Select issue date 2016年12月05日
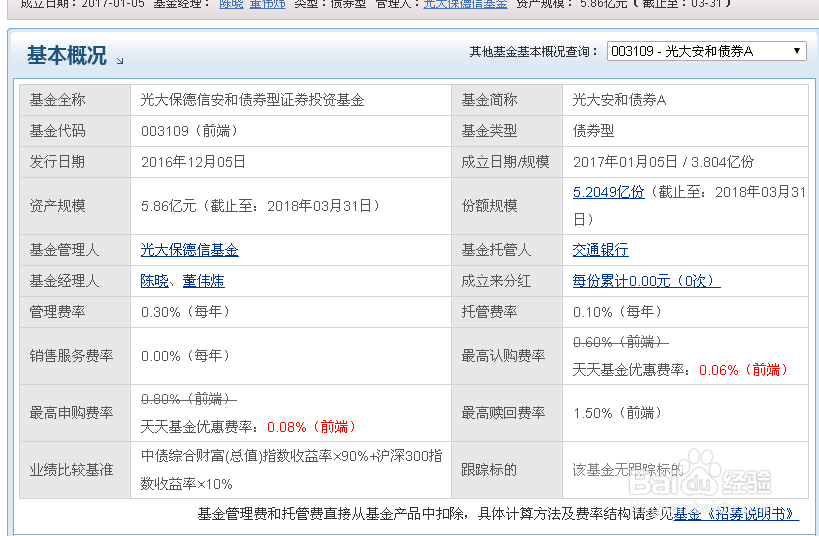Viewport: 819px width, 536px height. (x=193, y=162)
